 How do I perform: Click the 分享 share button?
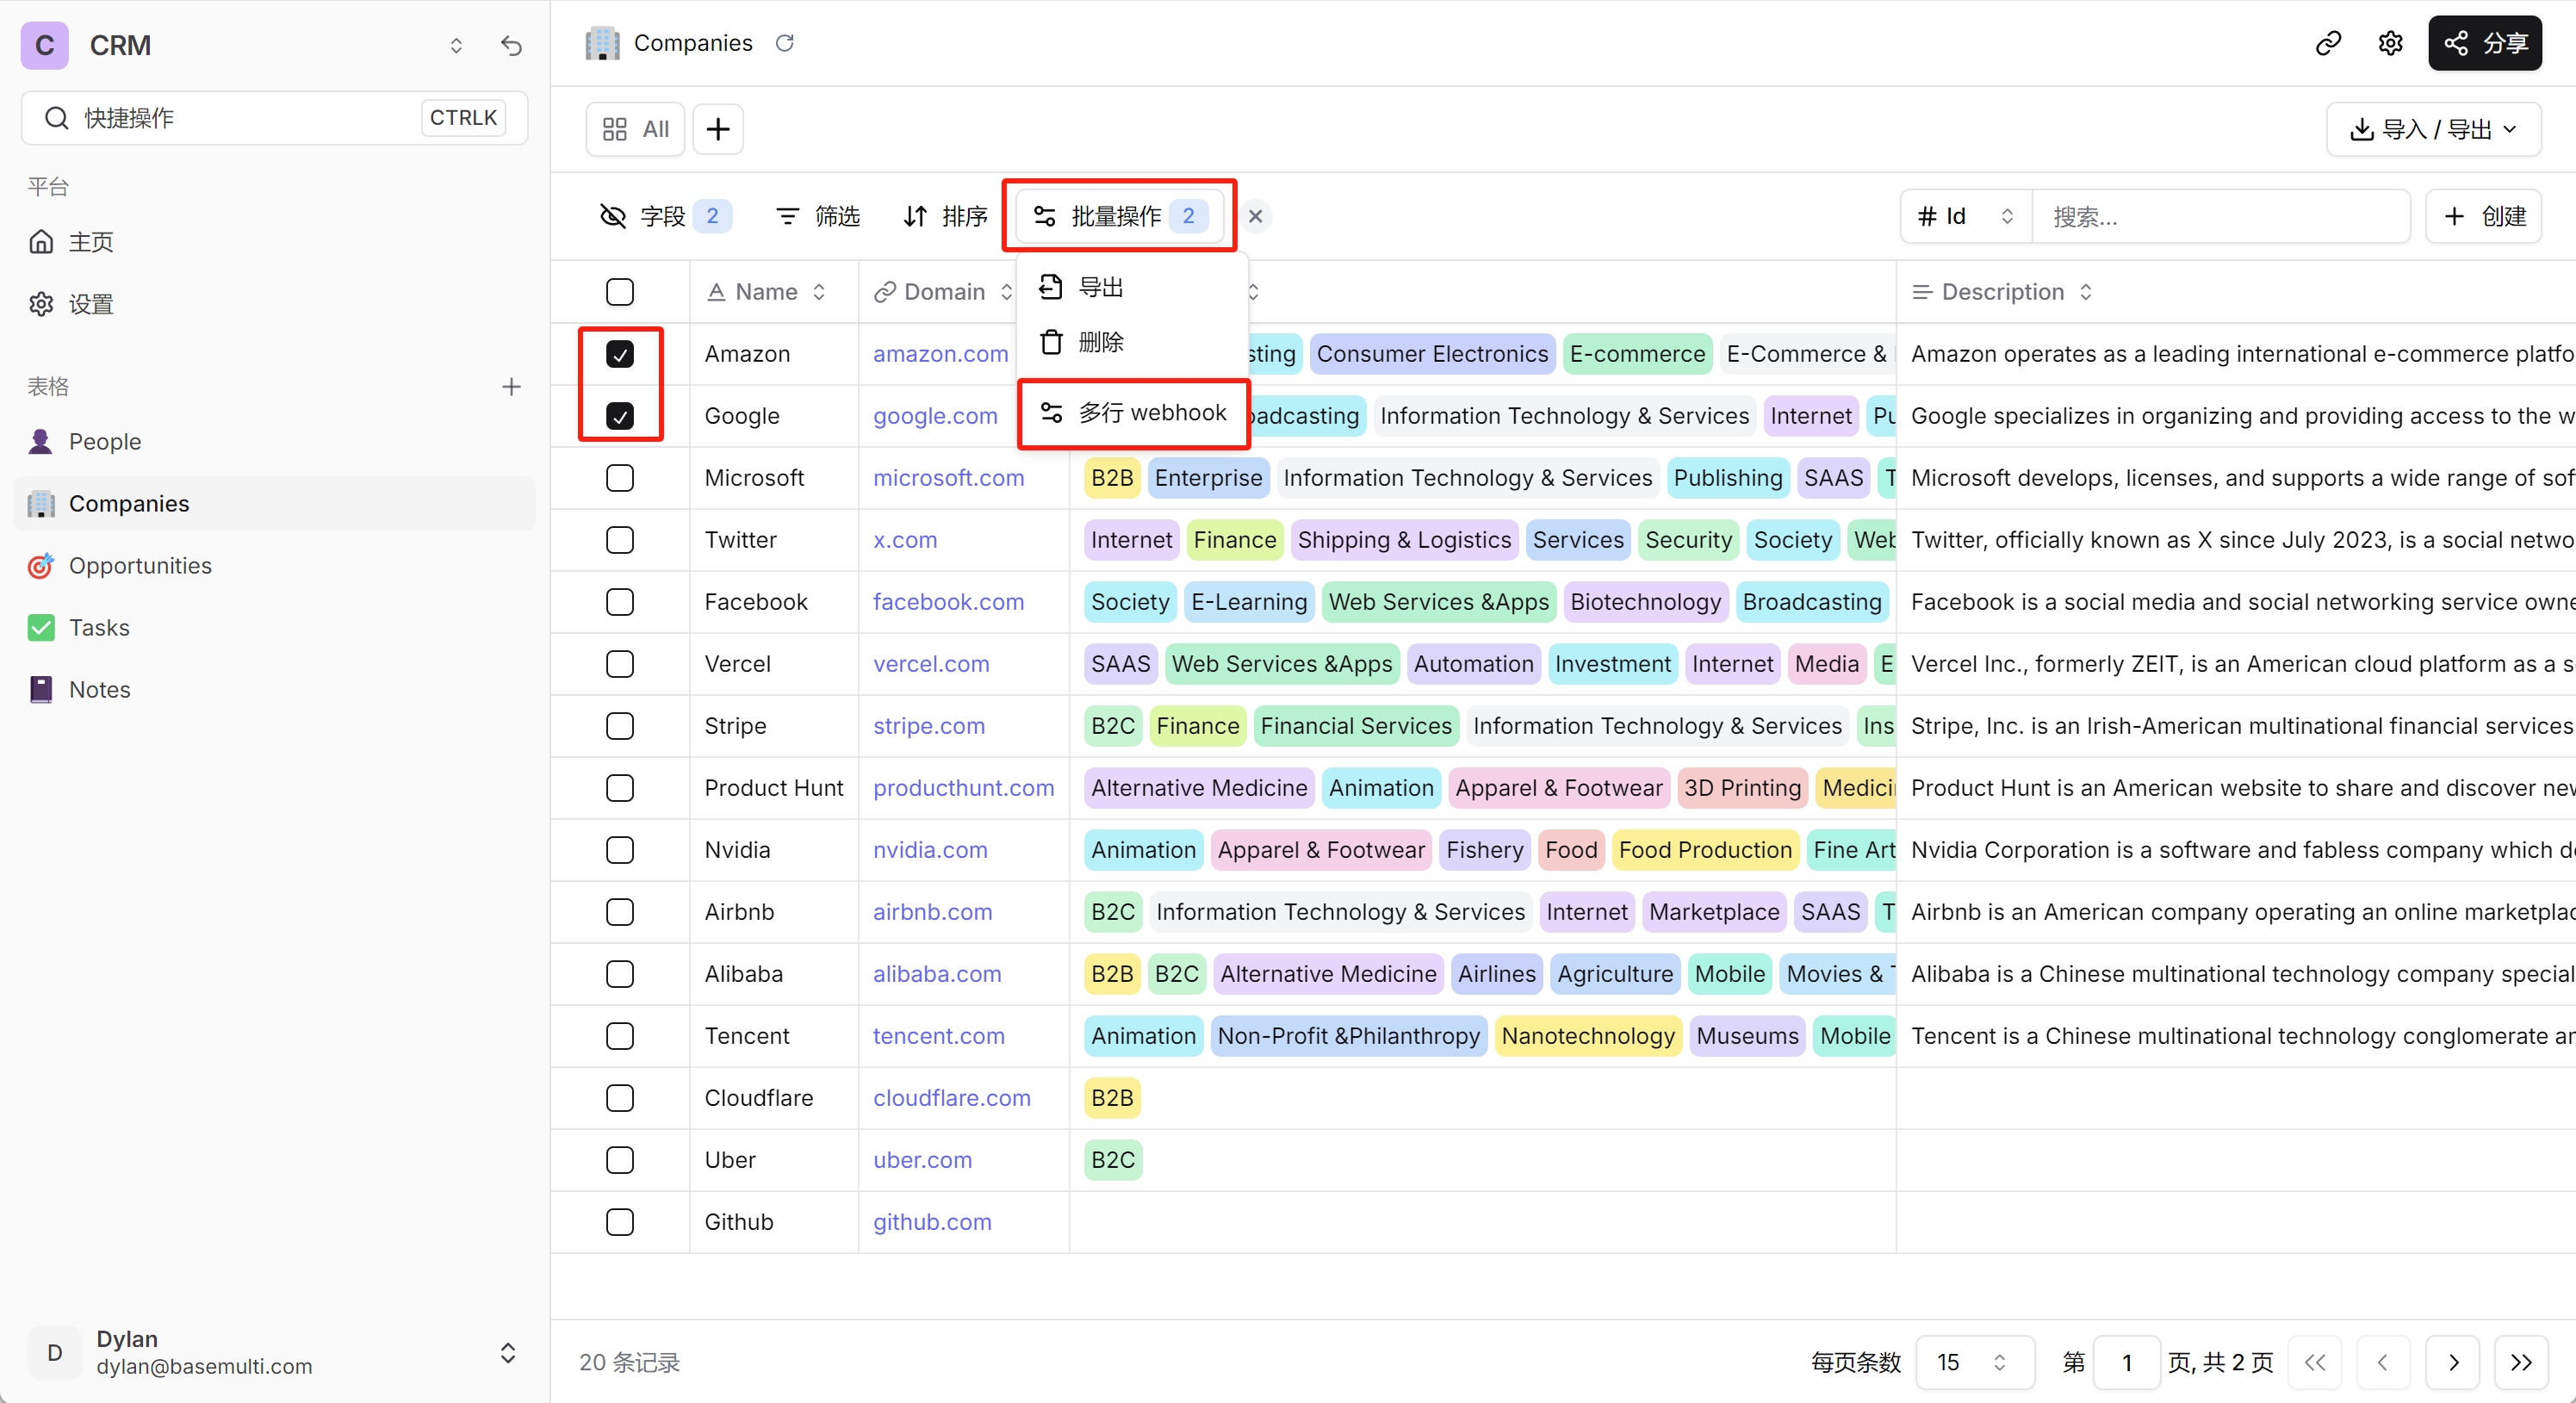2484,43
